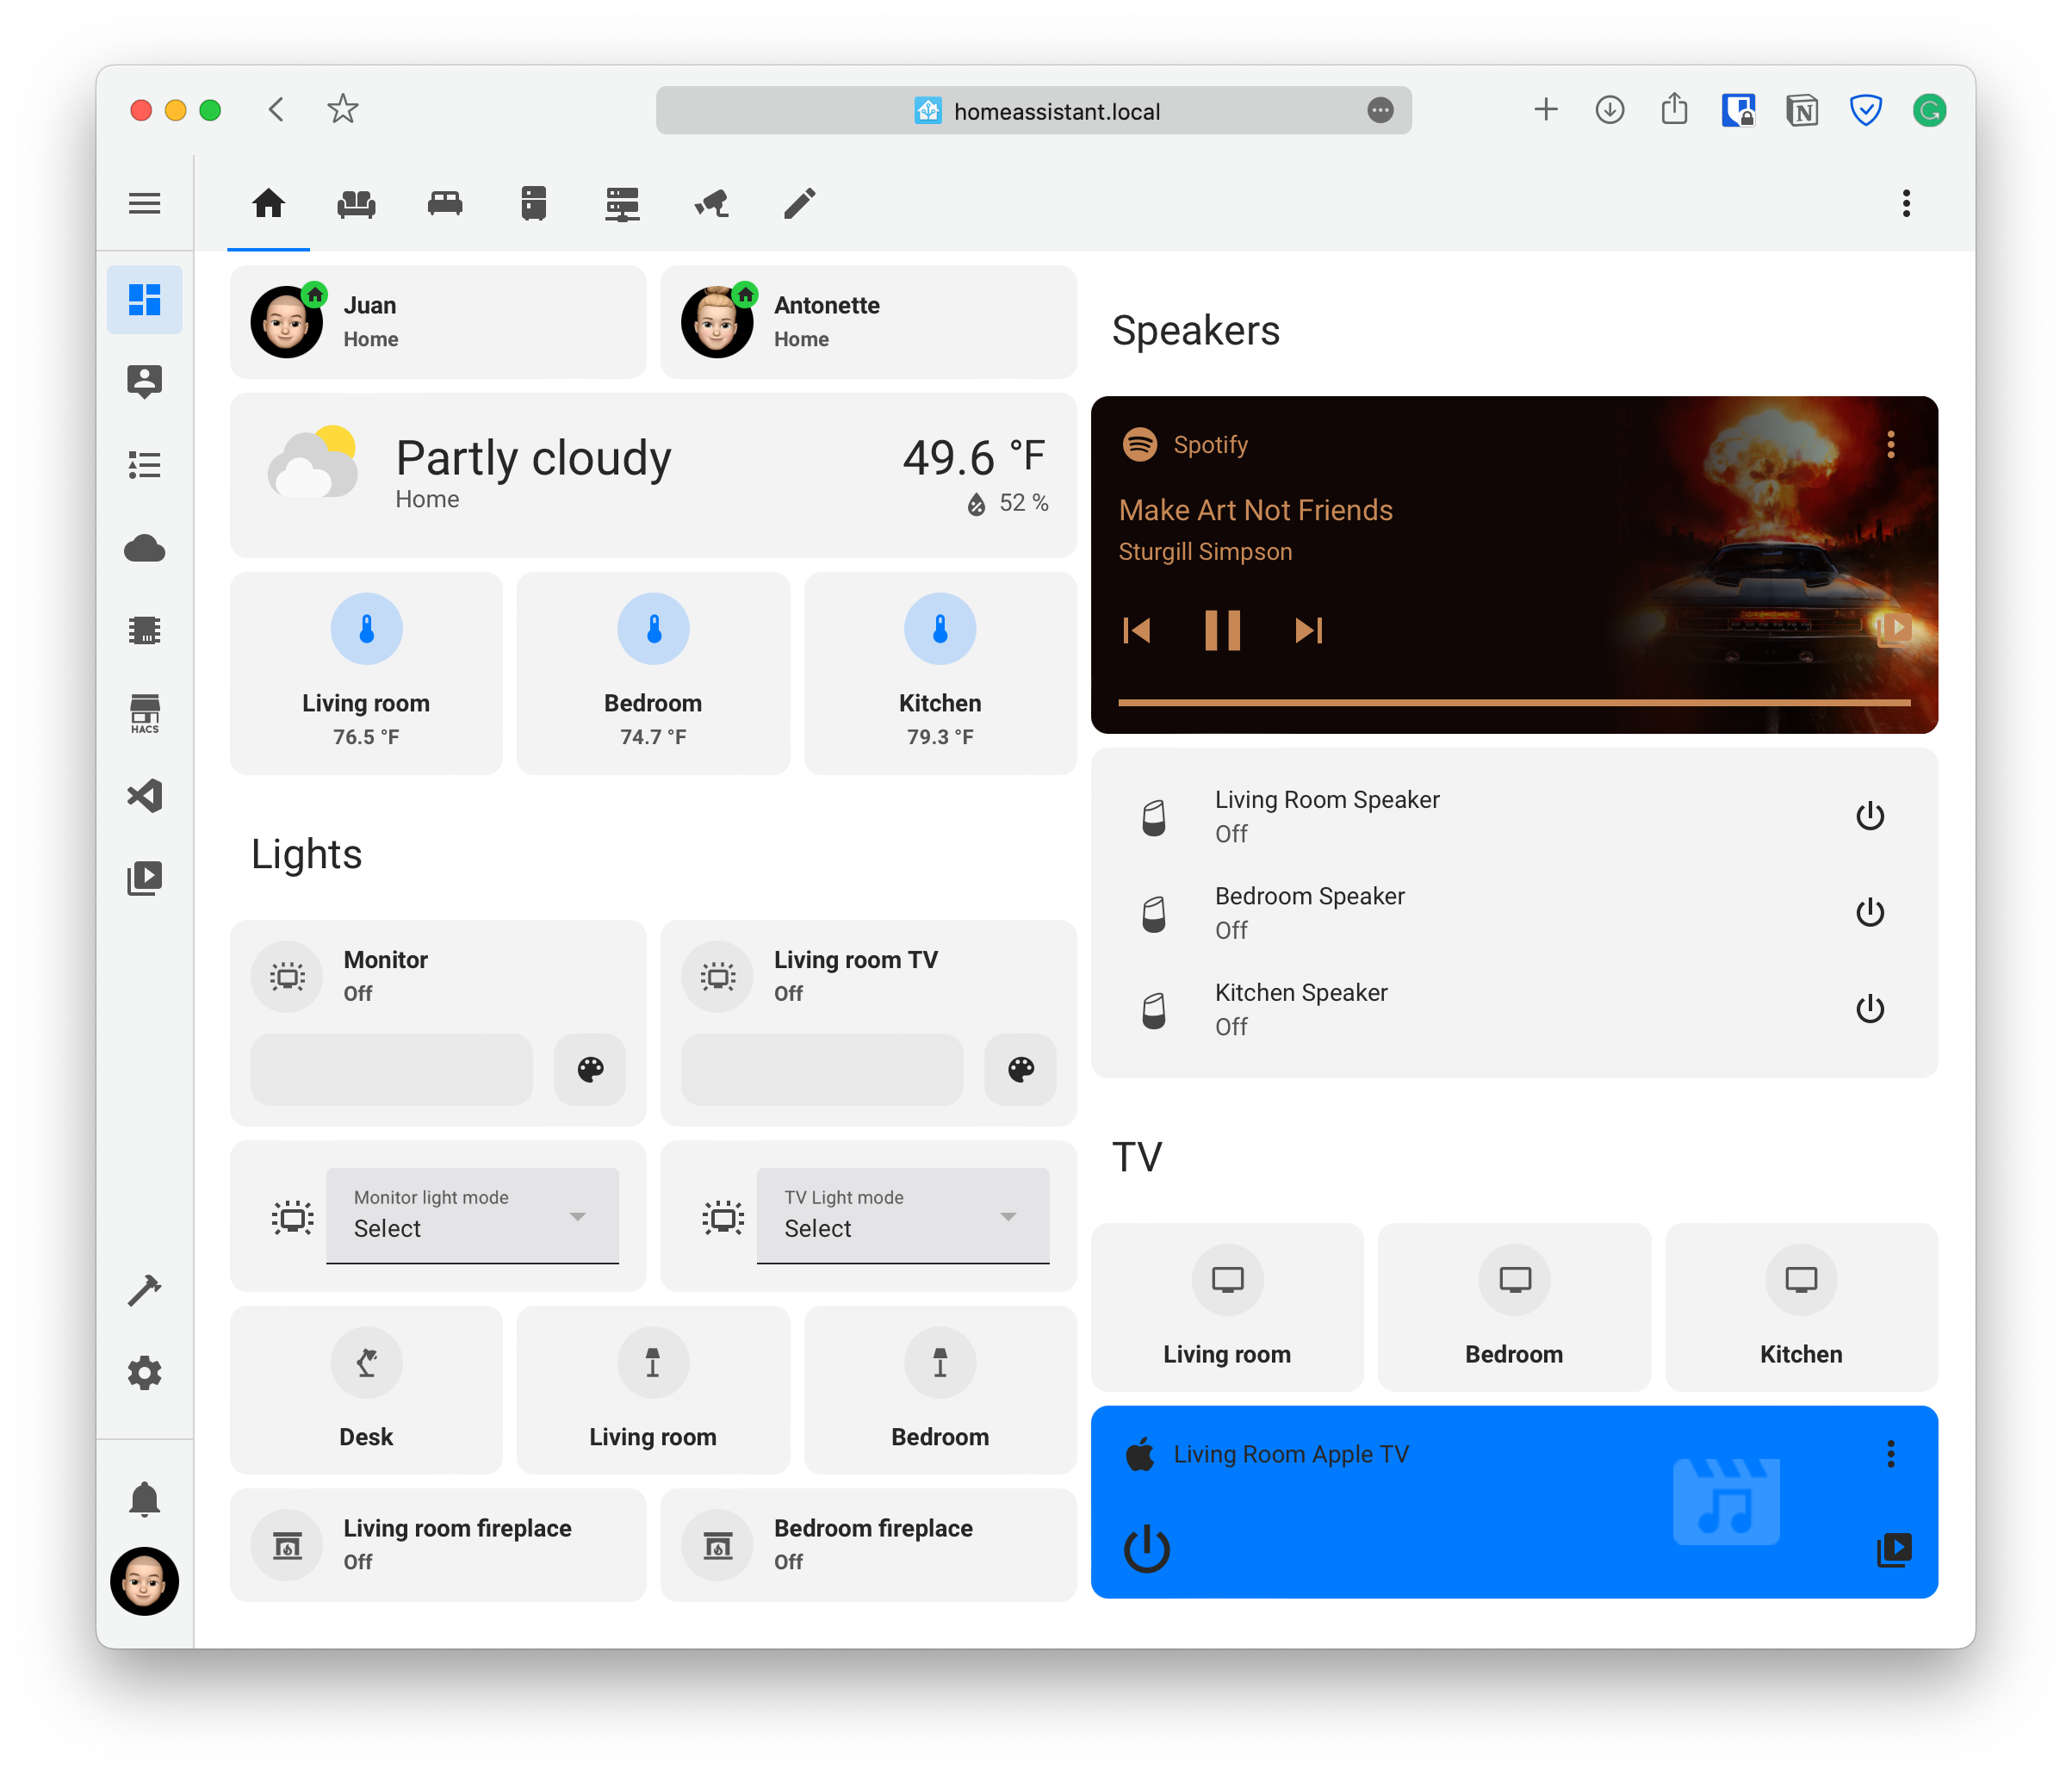Pause Sturgill Simpson on Spotify

click(1223, 629)
